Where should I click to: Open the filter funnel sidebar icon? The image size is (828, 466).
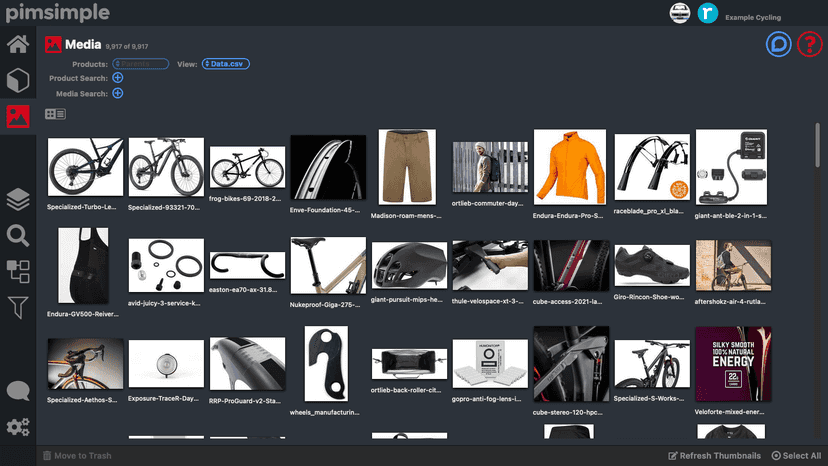coord(18,307)
